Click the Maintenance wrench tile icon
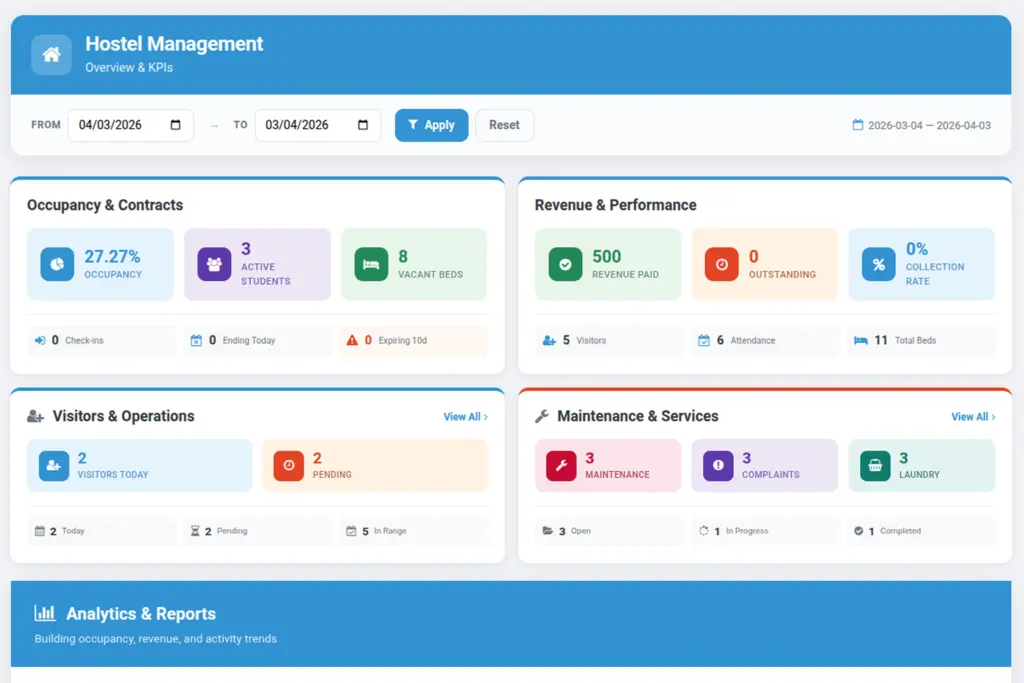Image resolution: width=1024 pixels, height=683 pixels. (x=561, y=466)
